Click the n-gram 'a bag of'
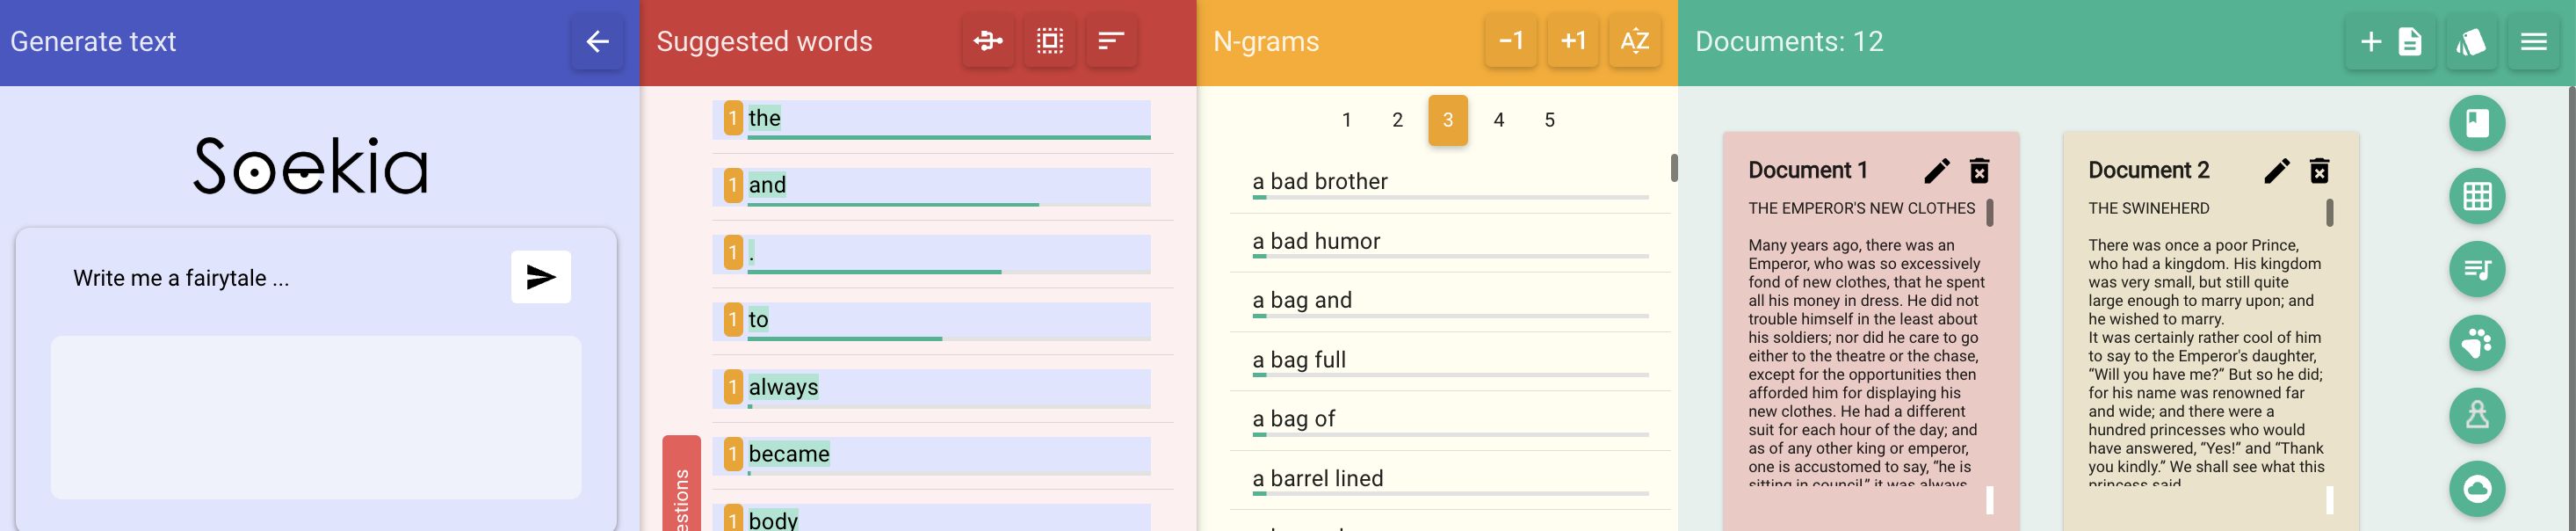The image size is (2576, 531). (x=1449, y=420)
